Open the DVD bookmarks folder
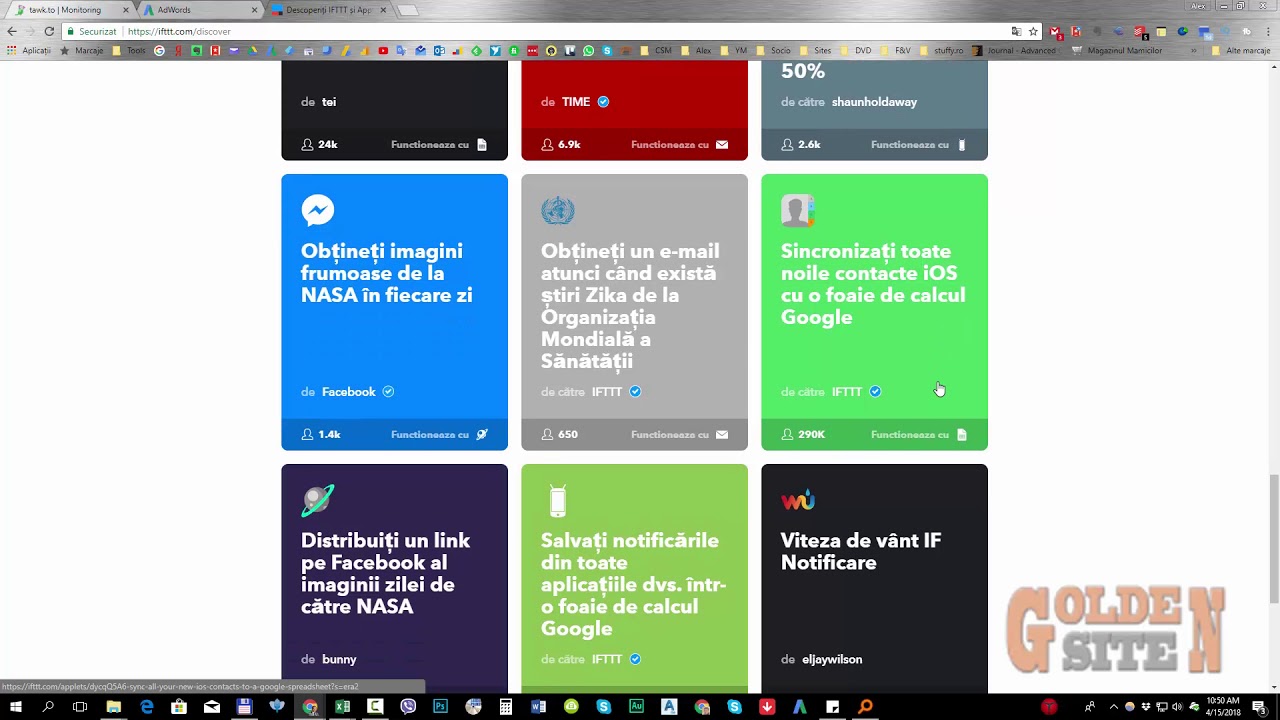This screenshot has width=1280, height=720. 856,50
